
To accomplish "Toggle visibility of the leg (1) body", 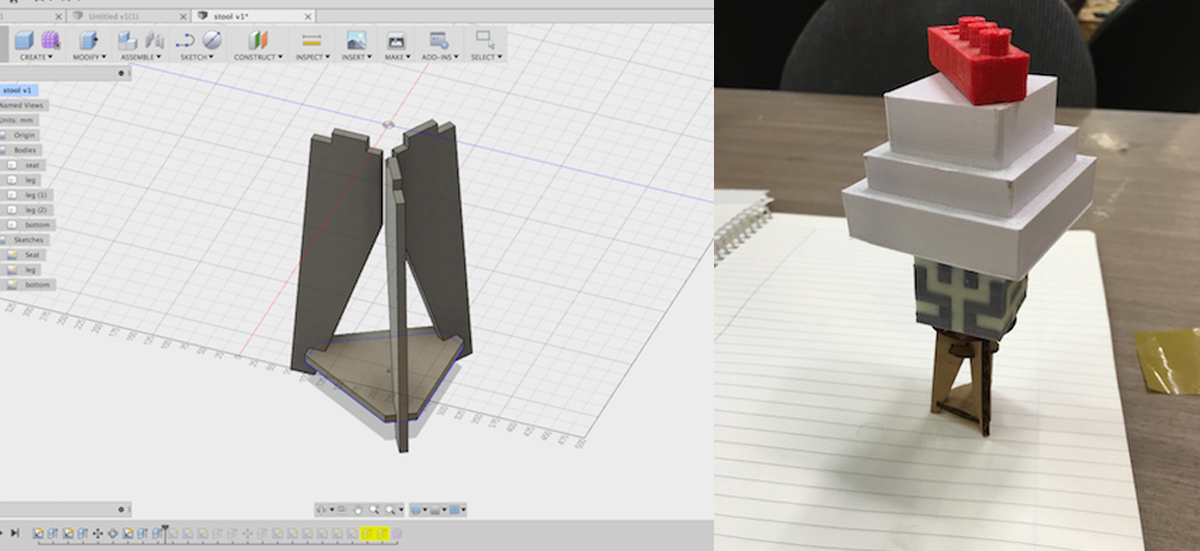I will pos(12,195).
